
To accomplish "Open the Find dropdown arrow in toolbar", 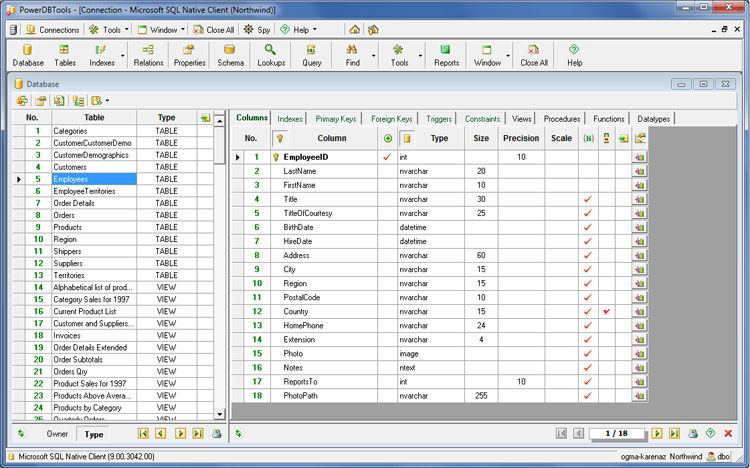I will (x=374, y=56).
